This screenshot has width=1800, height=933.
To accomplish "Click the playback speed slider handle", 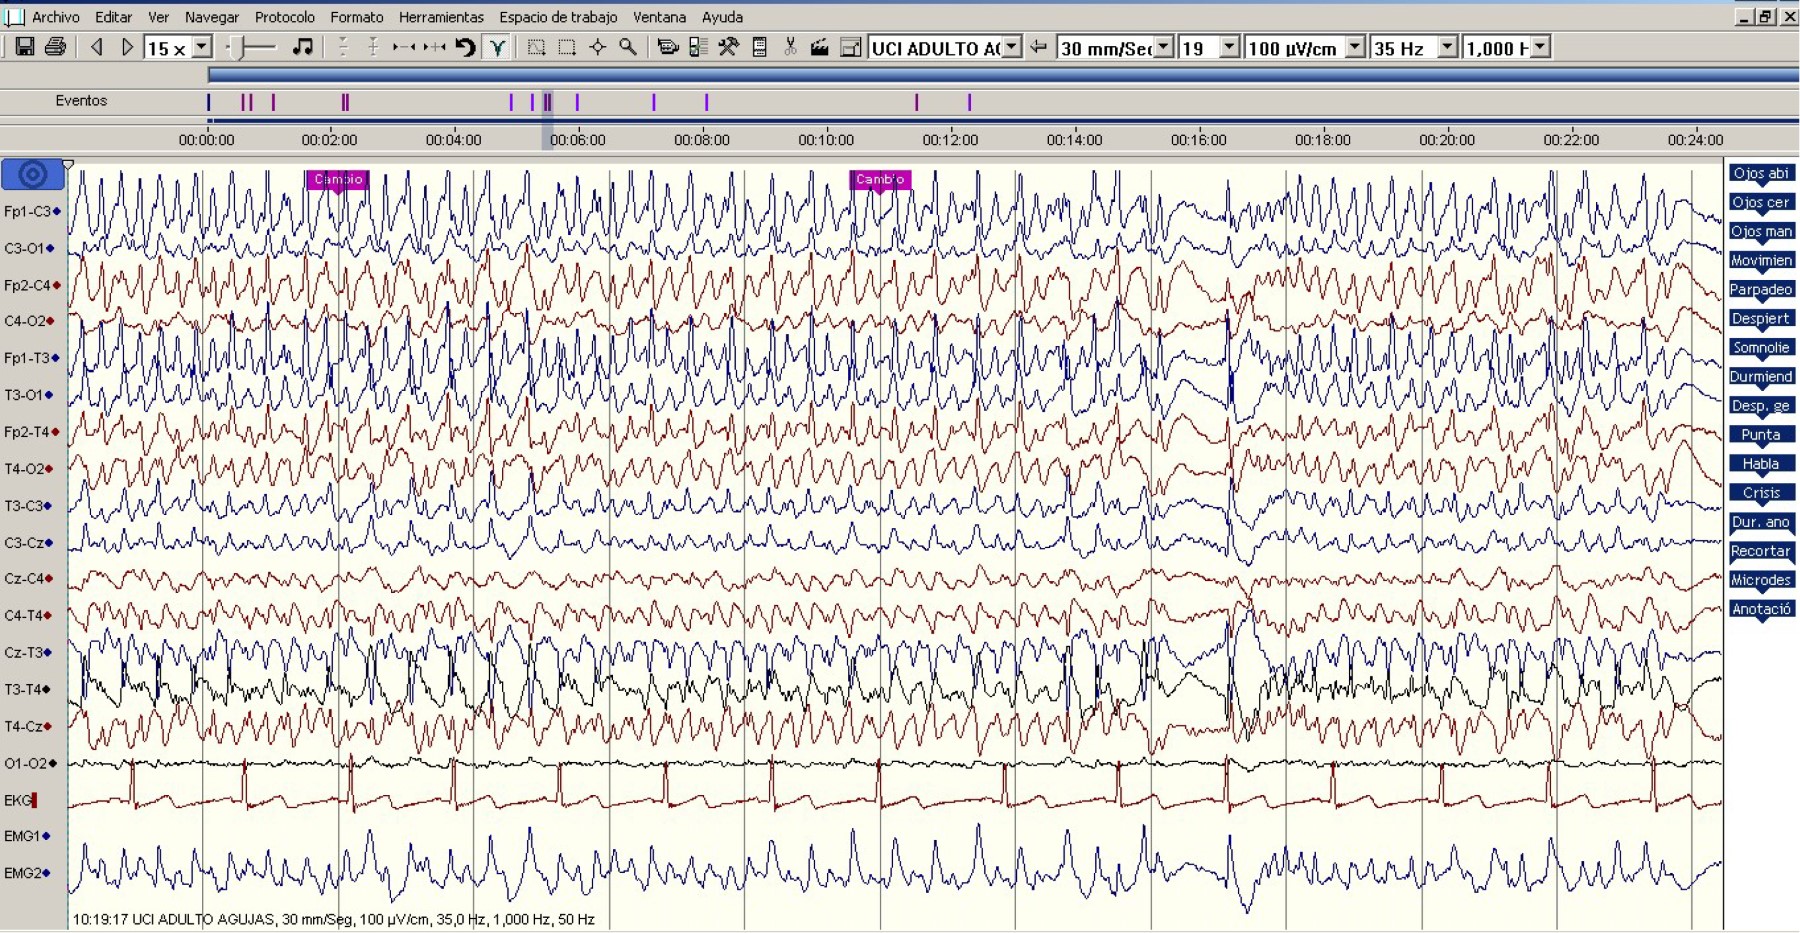I will pos(235,47).
